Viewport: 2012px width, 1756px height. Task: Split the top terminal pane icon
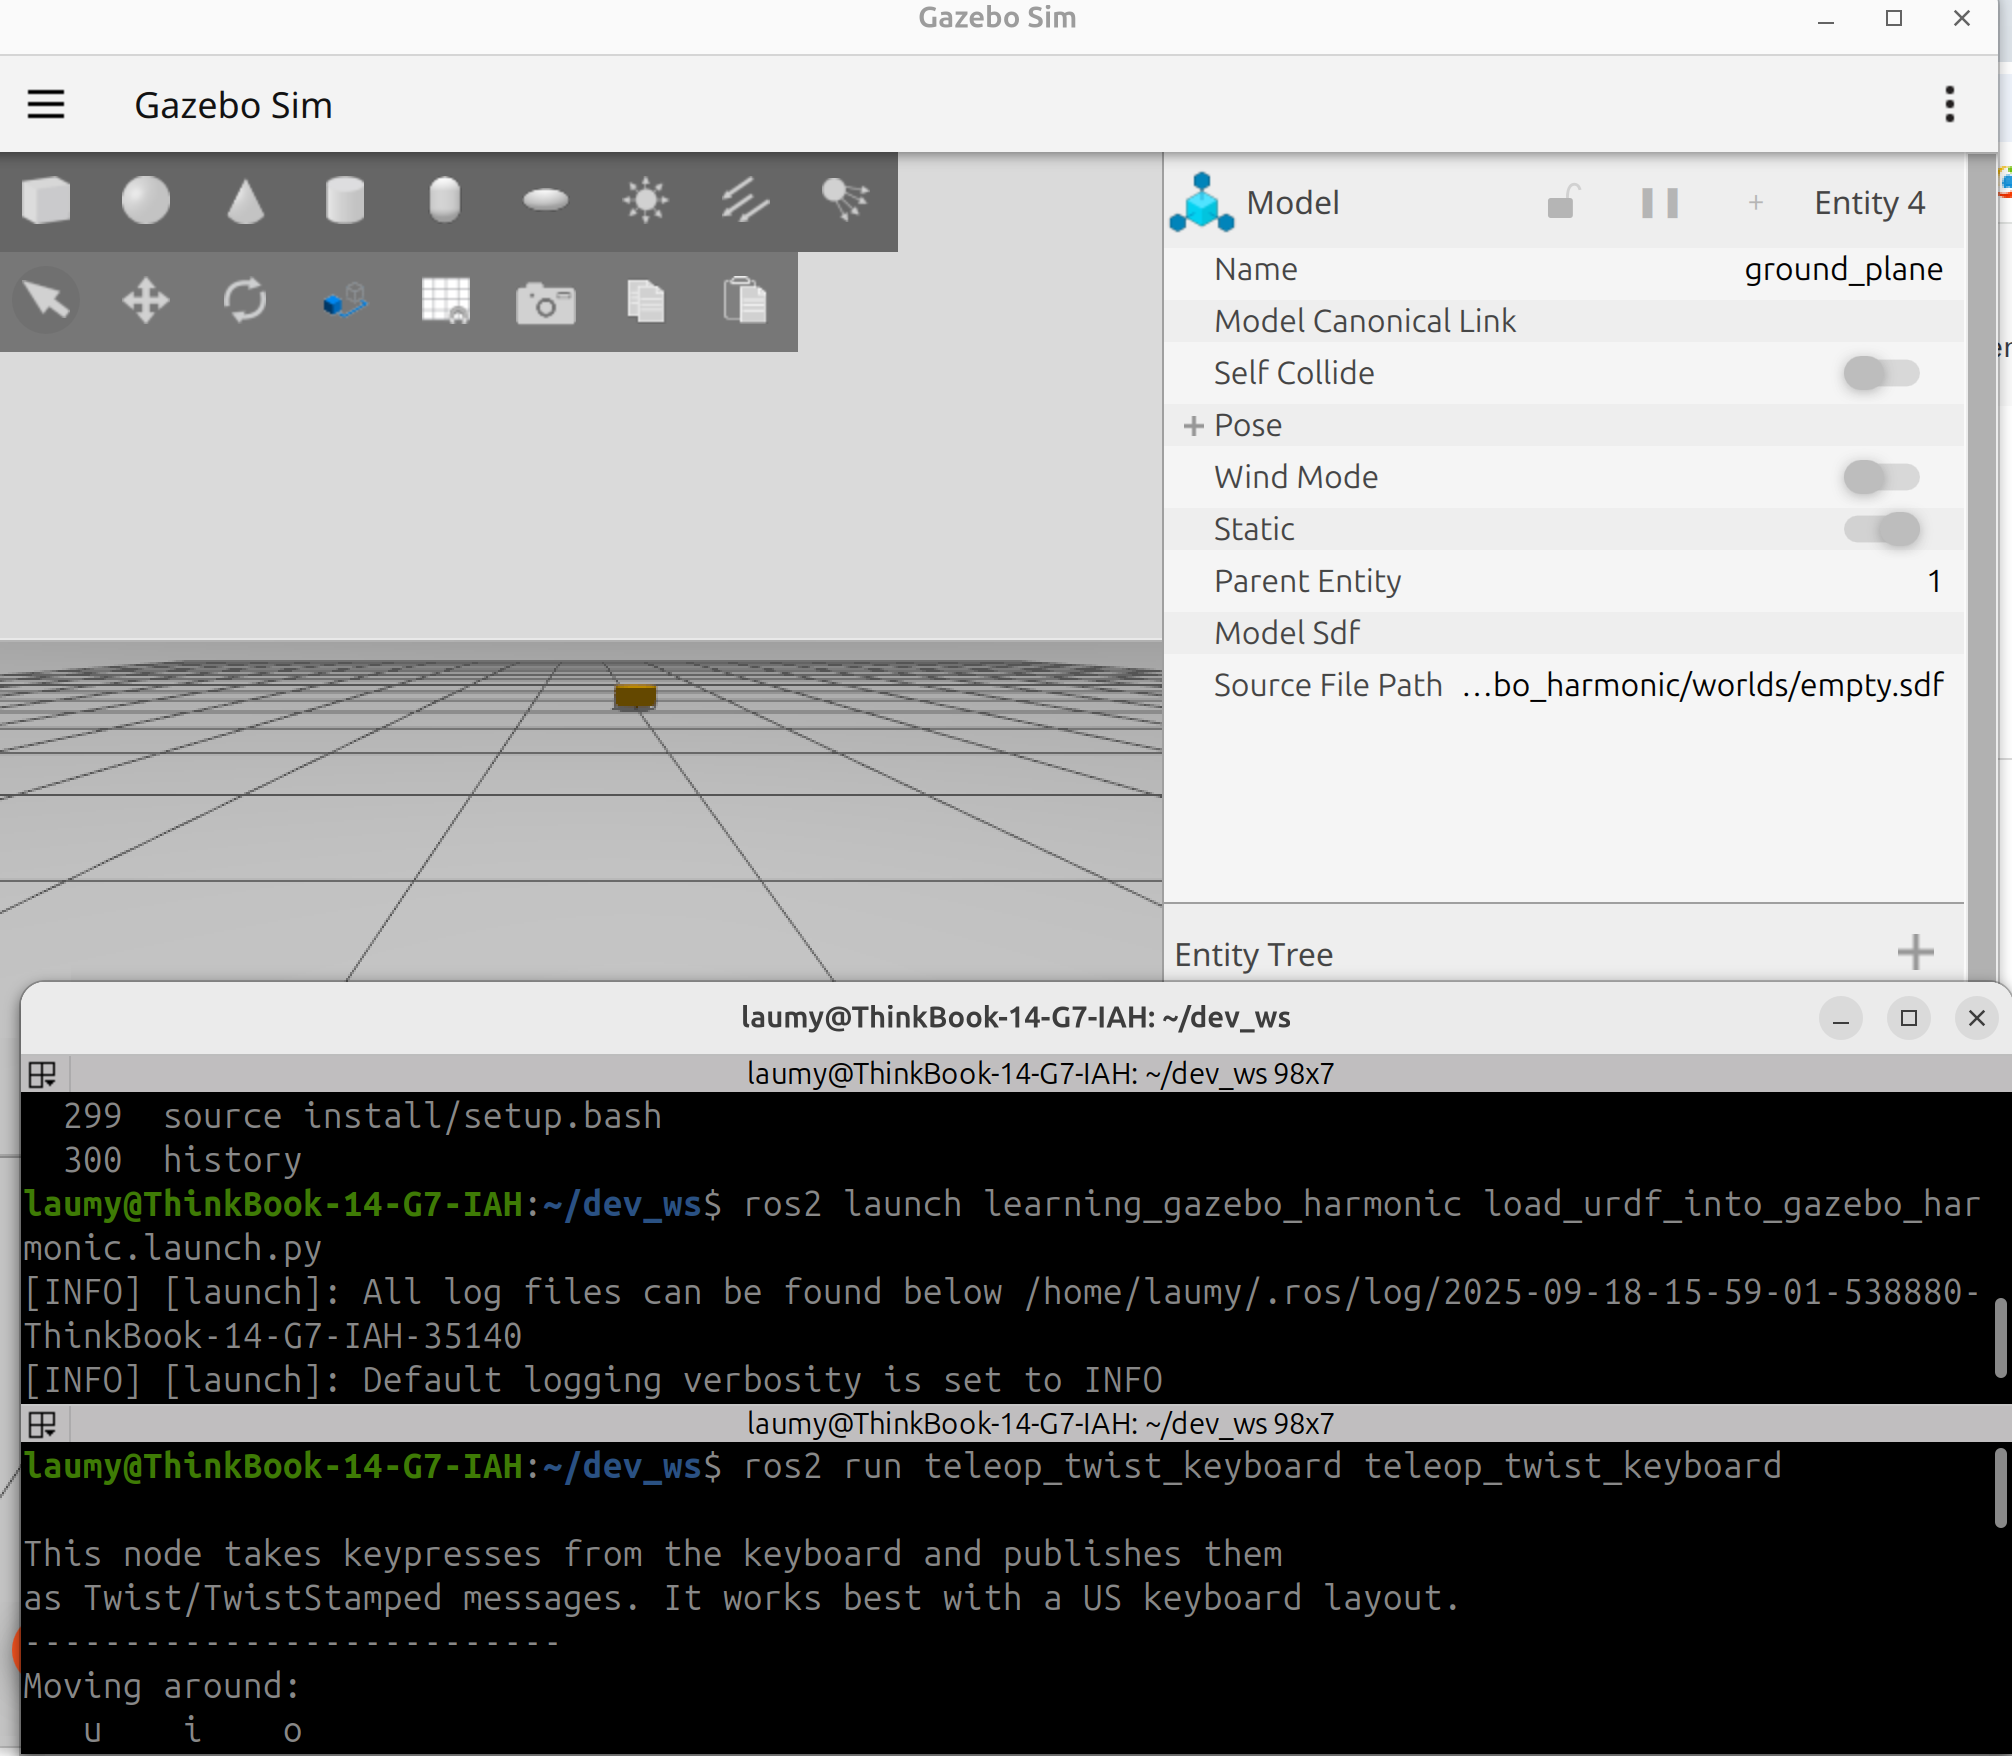[43, 1075]
